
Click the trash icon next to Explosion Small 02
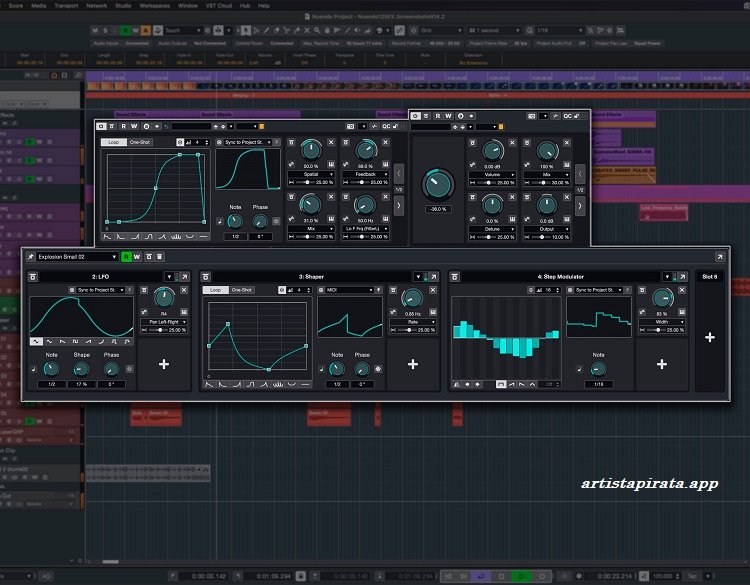[159, 257]
